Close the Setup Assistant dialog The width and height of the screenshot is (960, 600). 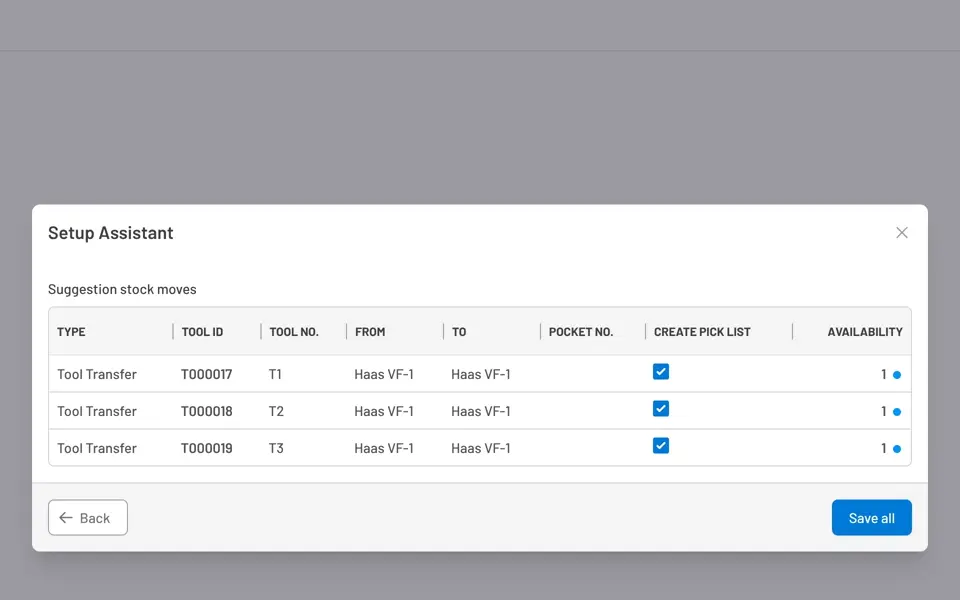901,233
